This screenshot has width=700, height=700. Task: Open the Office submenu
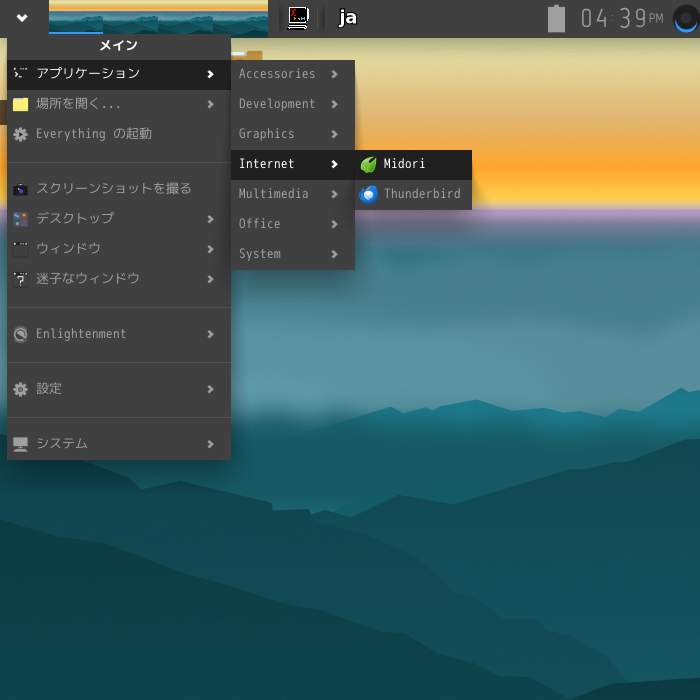(x=293, y=225)
